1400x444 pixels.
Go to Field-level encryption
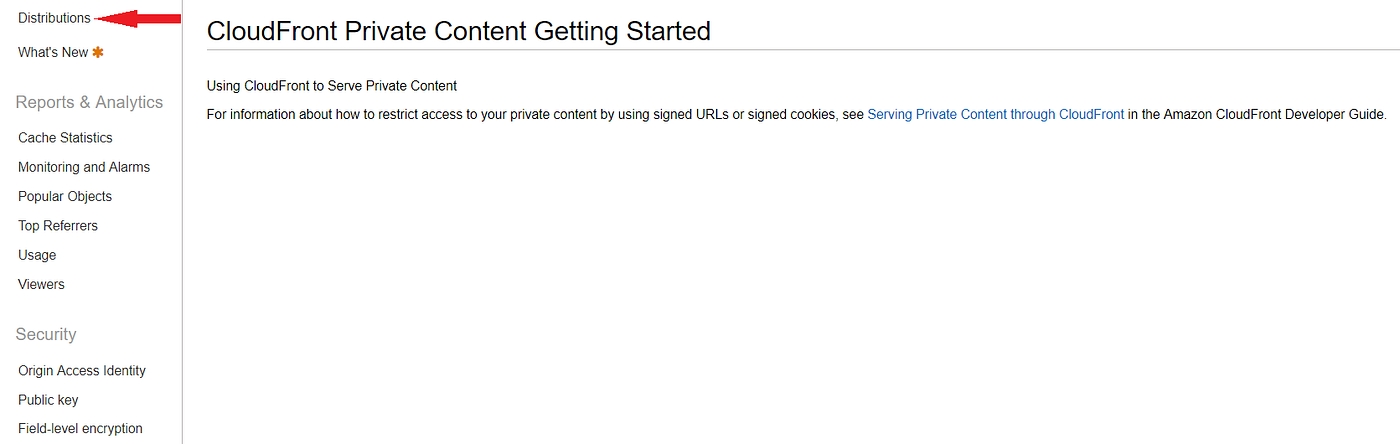click(x=80, y=429)
